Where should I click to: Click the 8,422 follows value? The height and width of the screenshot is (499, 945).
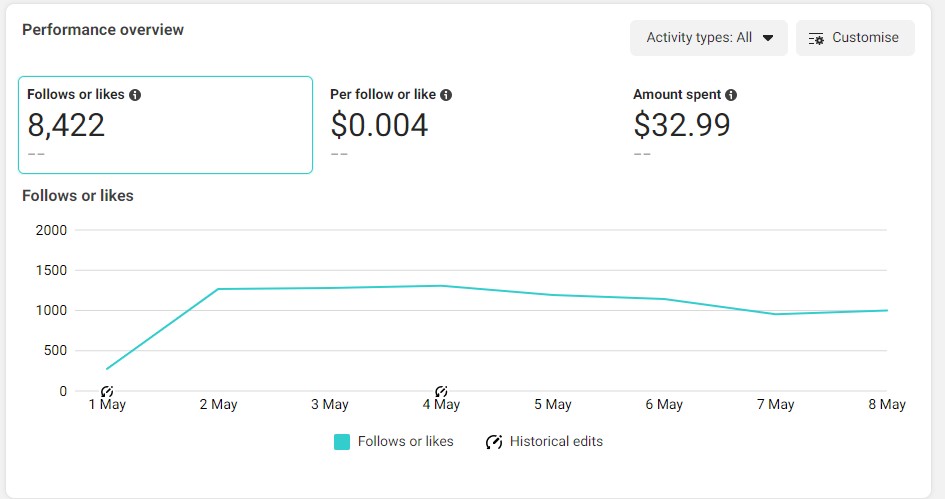[66, 125]
